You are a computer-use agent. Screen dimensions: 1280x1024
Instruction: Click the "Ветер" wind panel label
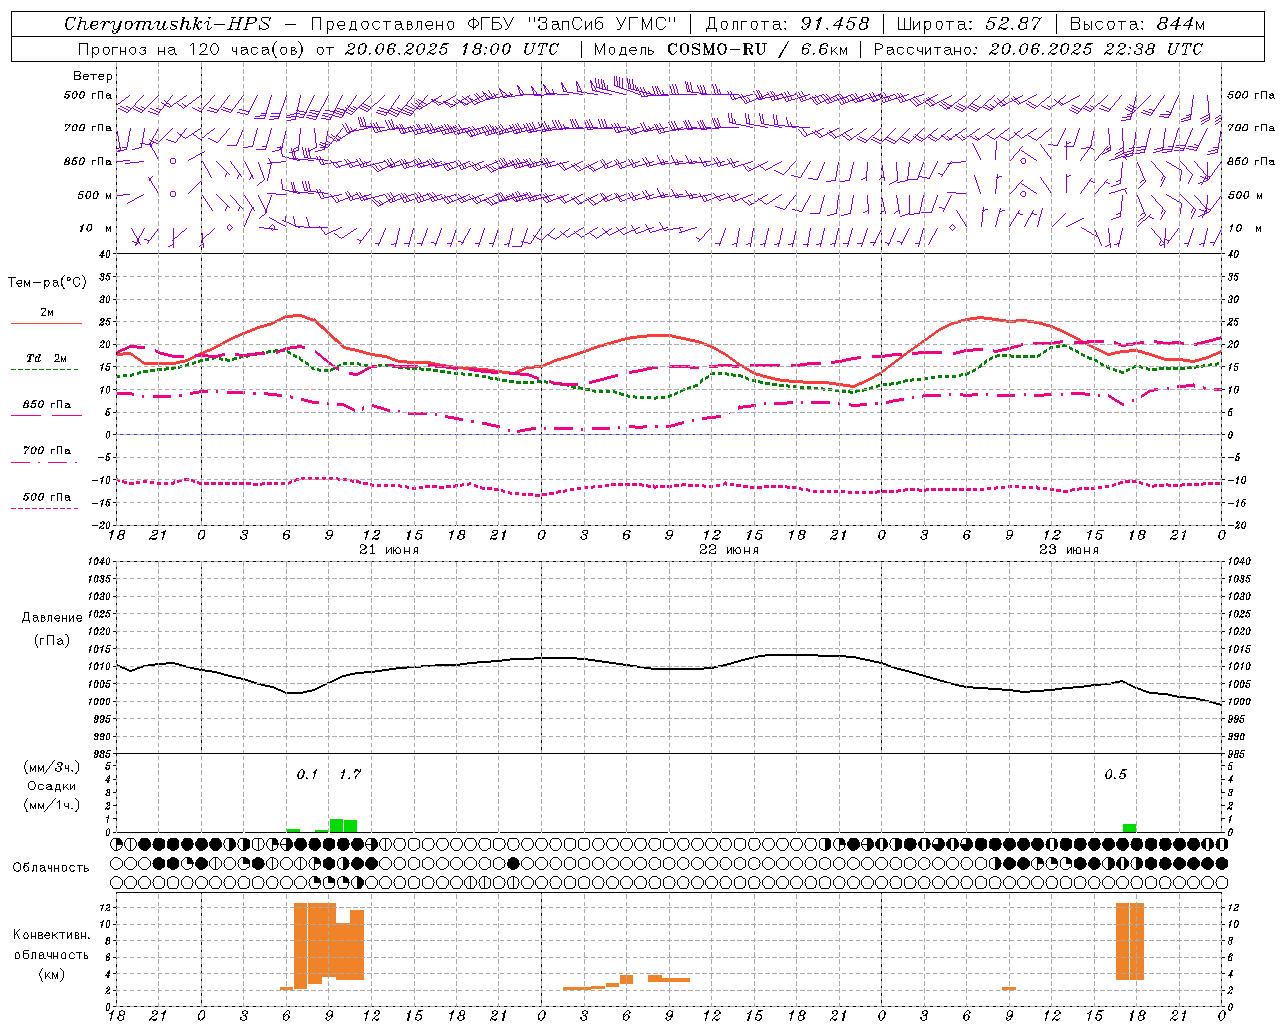coord(93,76)
